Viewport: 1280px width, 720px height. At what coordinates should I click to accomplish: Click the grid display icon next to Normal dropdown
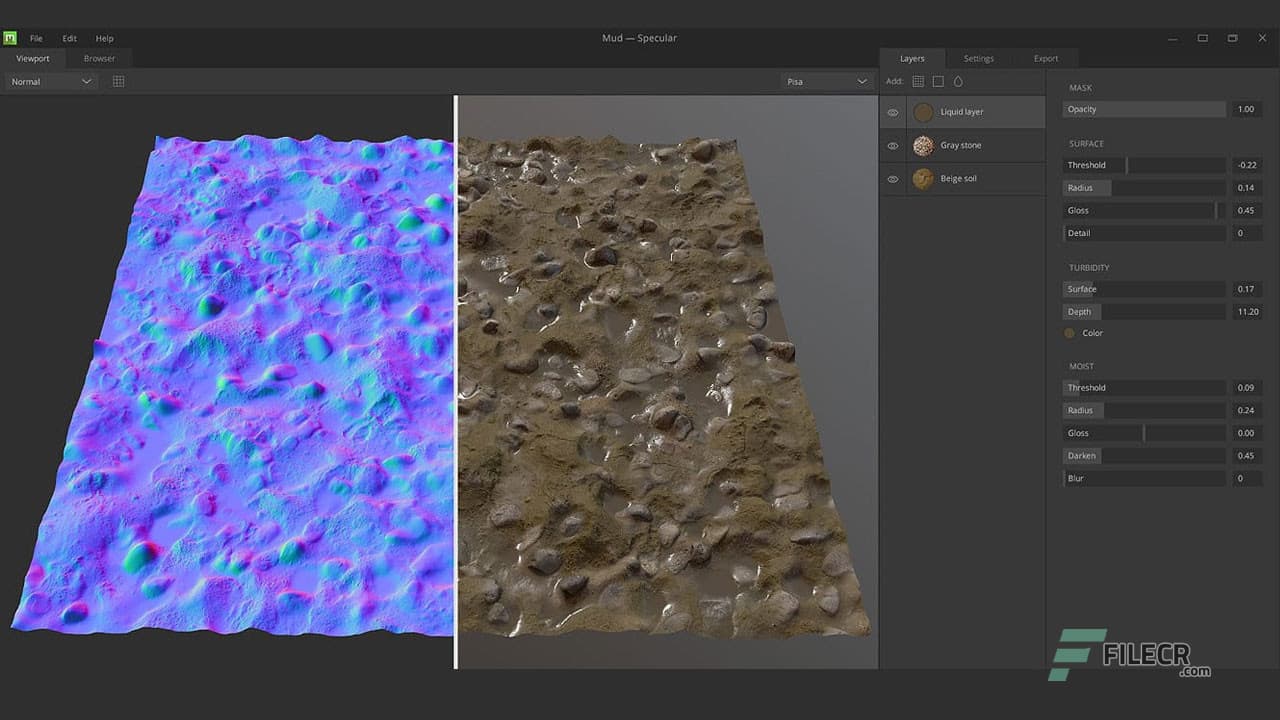click(x=118, y=81)
